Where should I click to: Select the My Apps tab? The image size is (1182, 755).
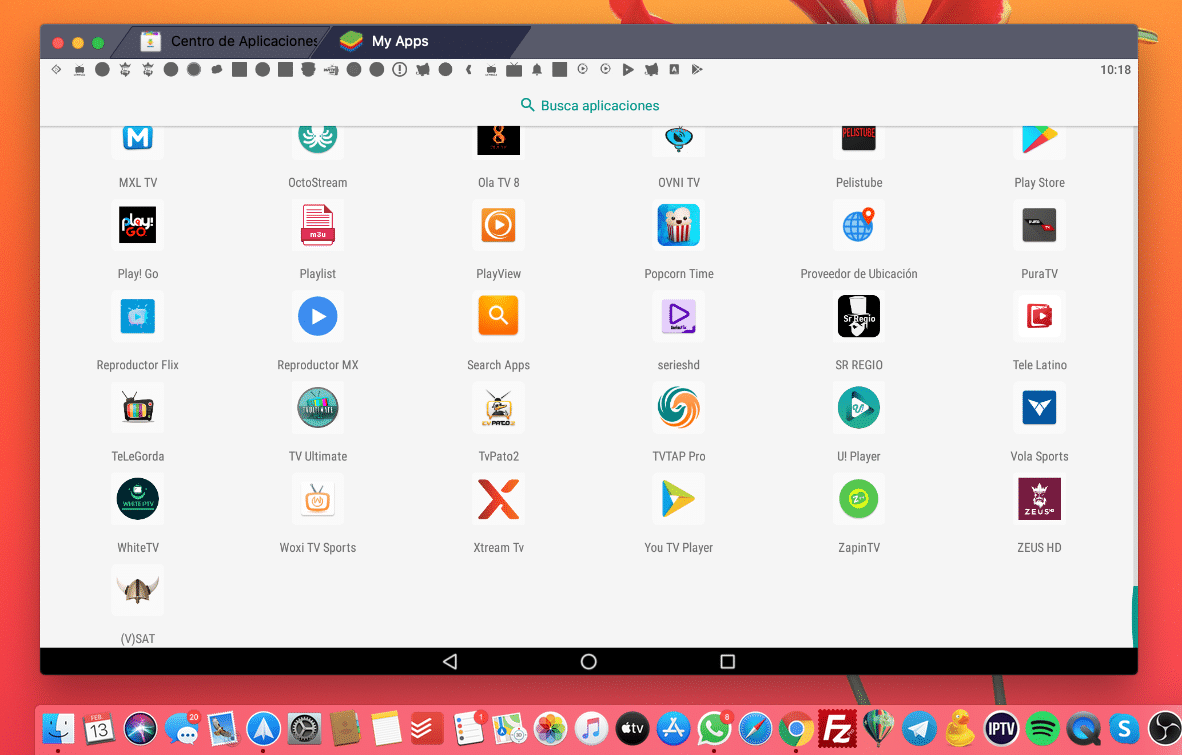400,42
